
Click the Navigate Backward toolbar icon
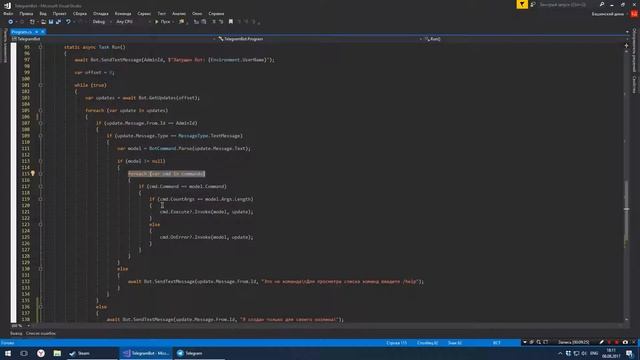pos(10,22)
